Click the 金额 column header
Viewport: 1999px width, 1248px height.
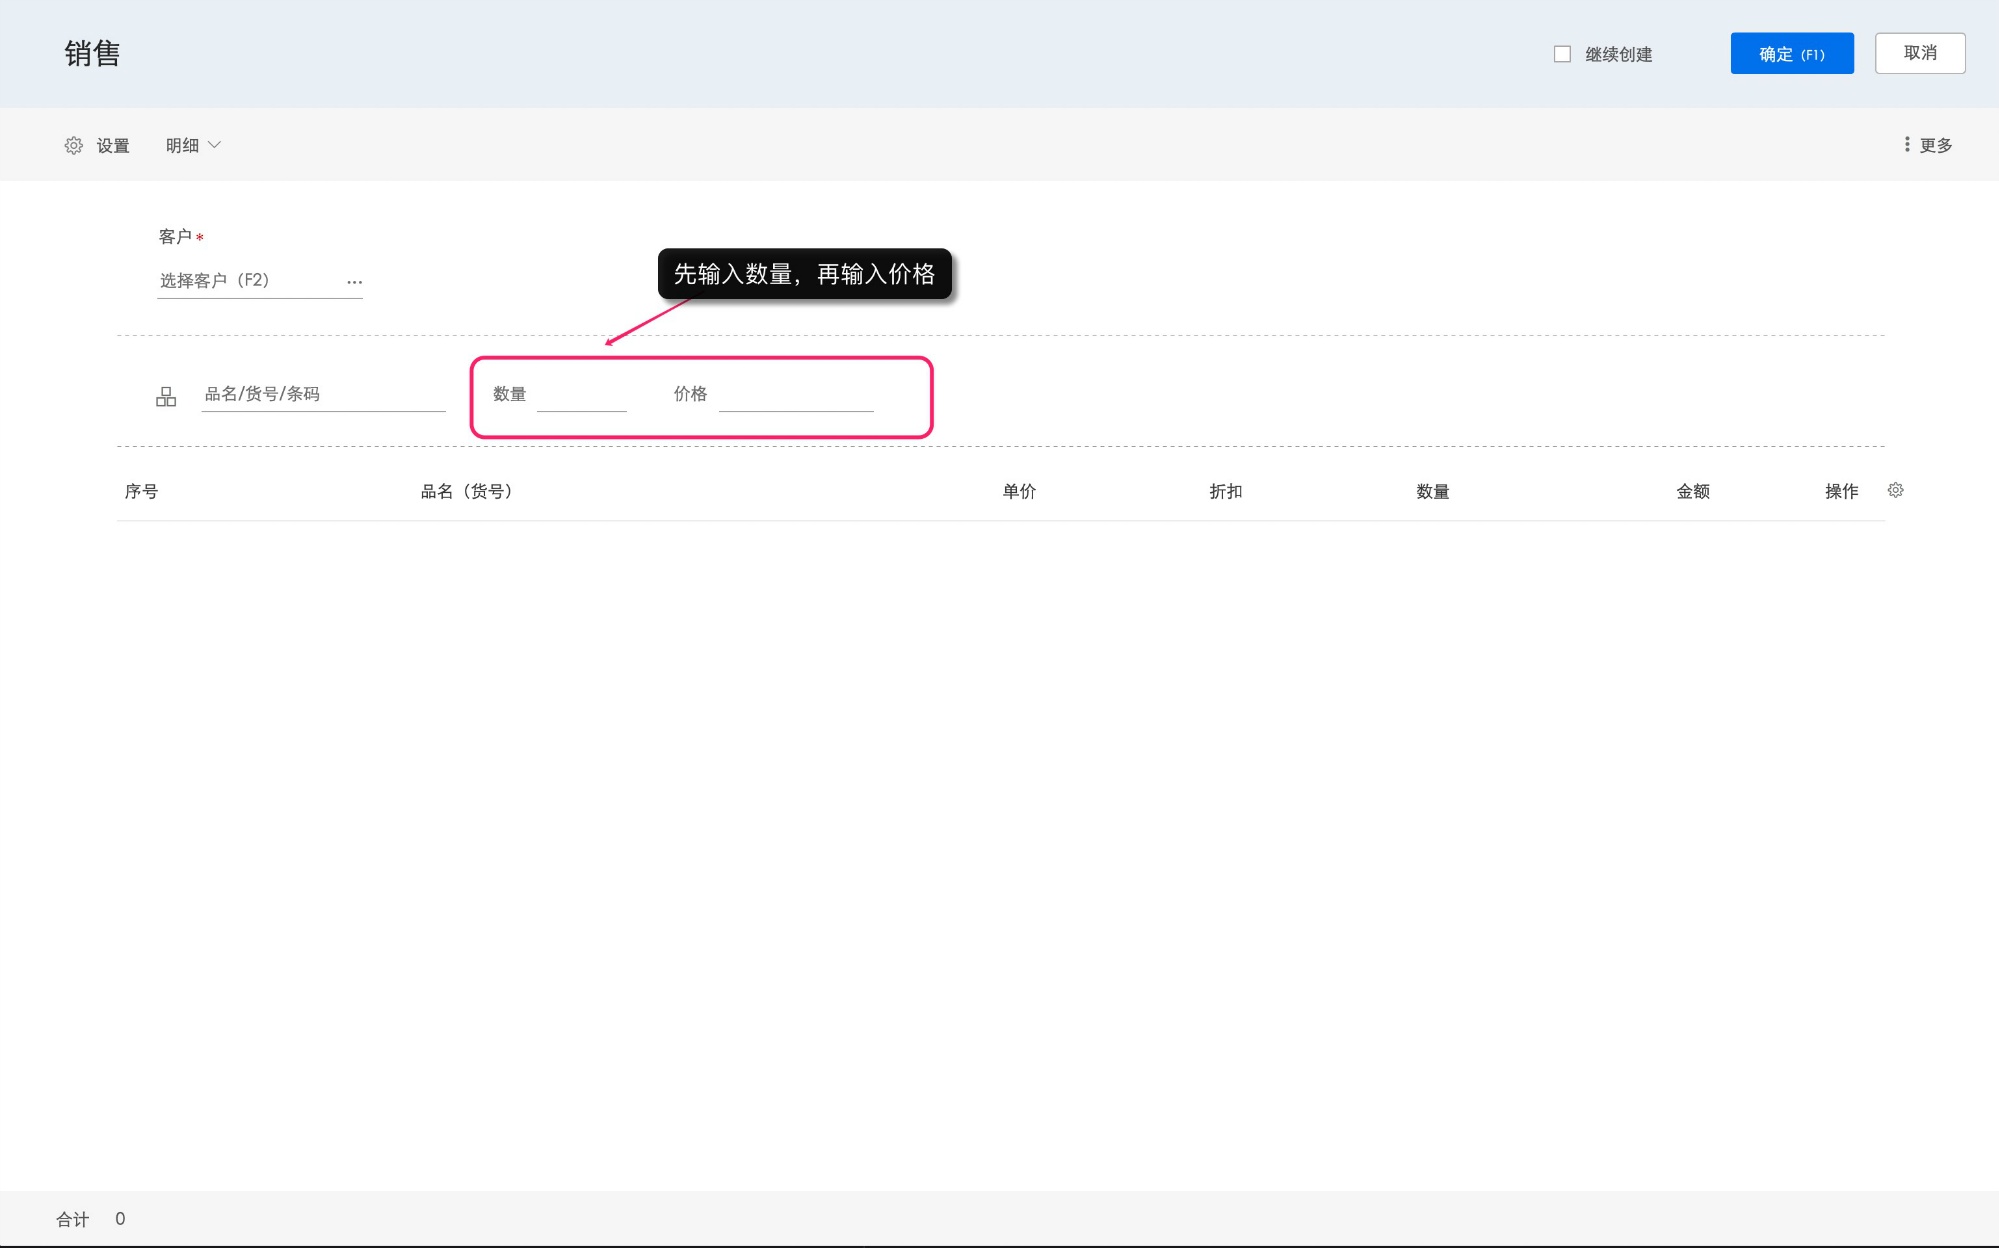[1692, 491]
